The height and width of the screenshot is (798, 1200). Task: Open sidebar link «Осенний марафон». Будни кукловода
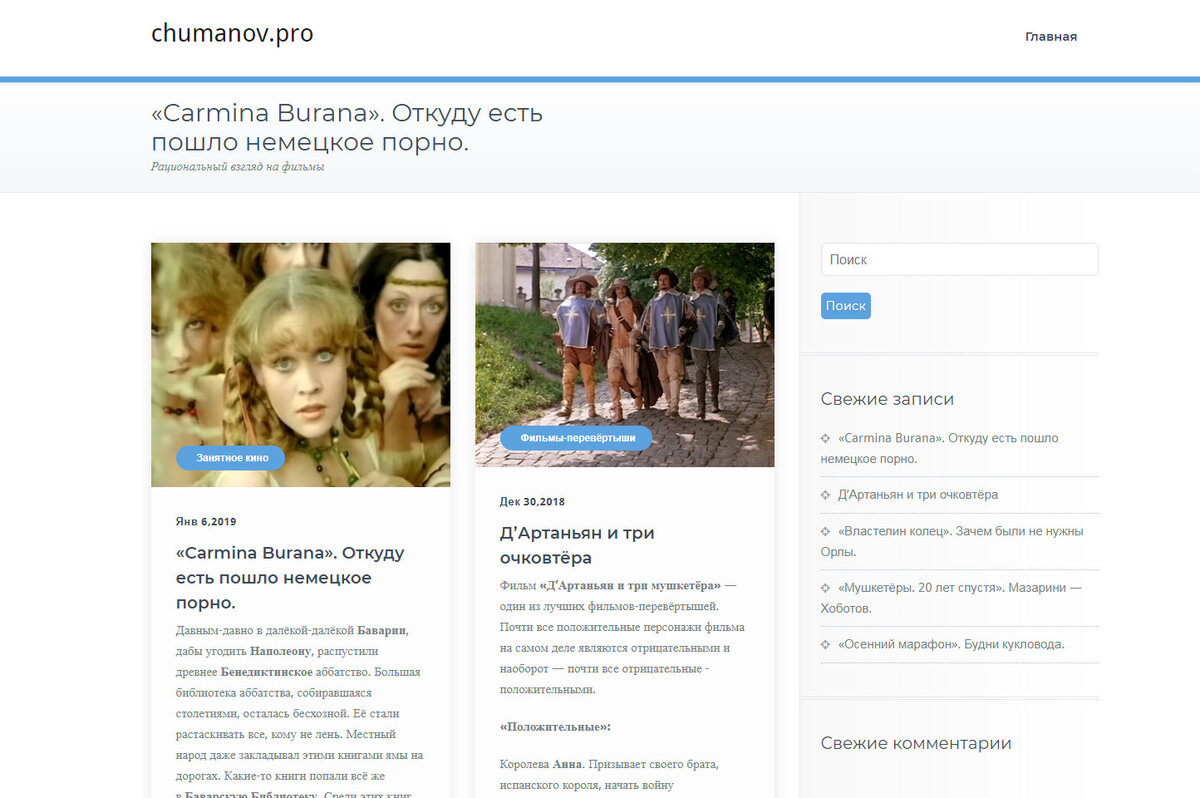[952, 644]
